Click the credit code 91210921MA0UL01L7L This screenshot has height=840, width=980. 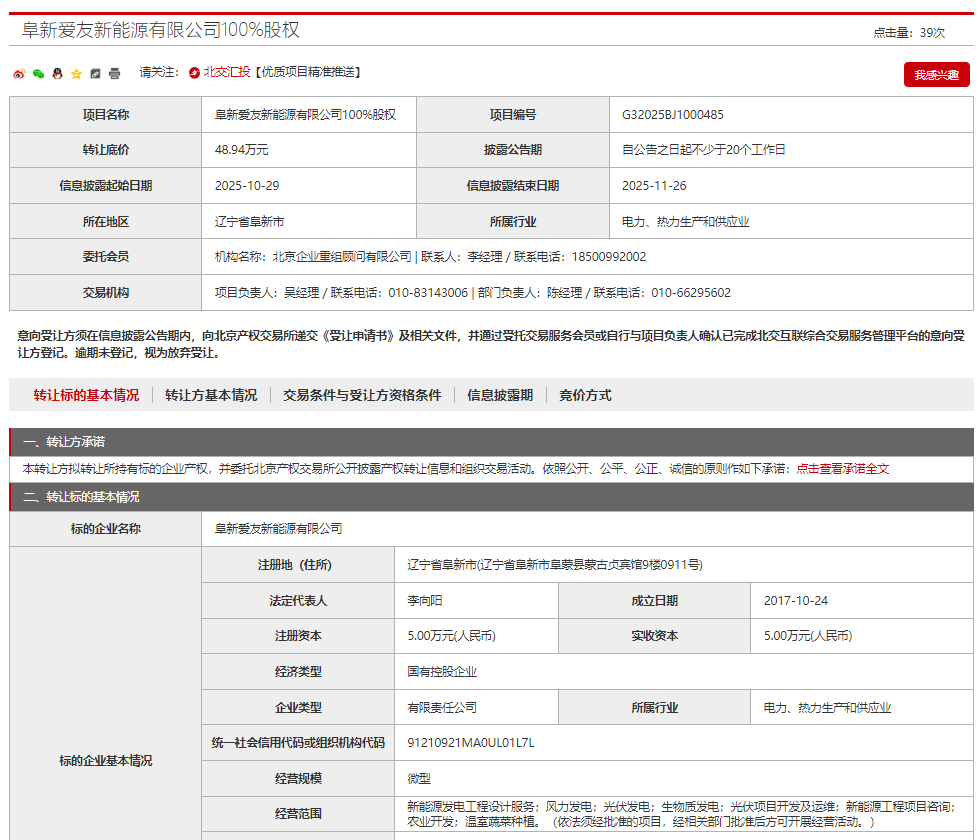(471, 743)
